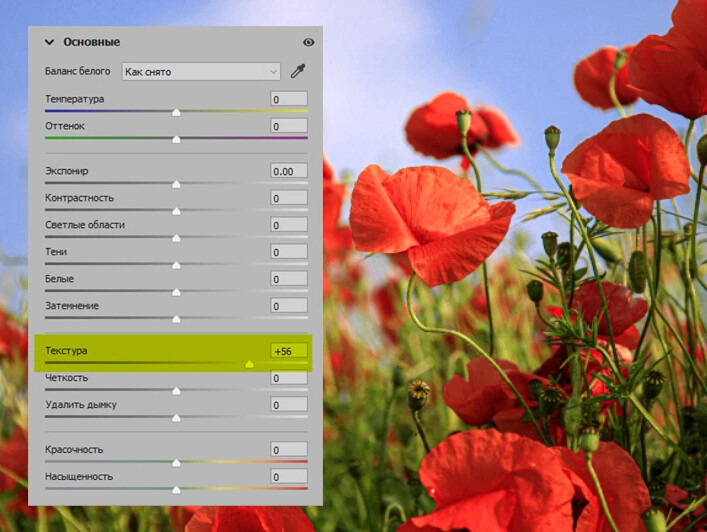707x532 pixels.
Task: Click the Тени label
Action: point(56,252)
